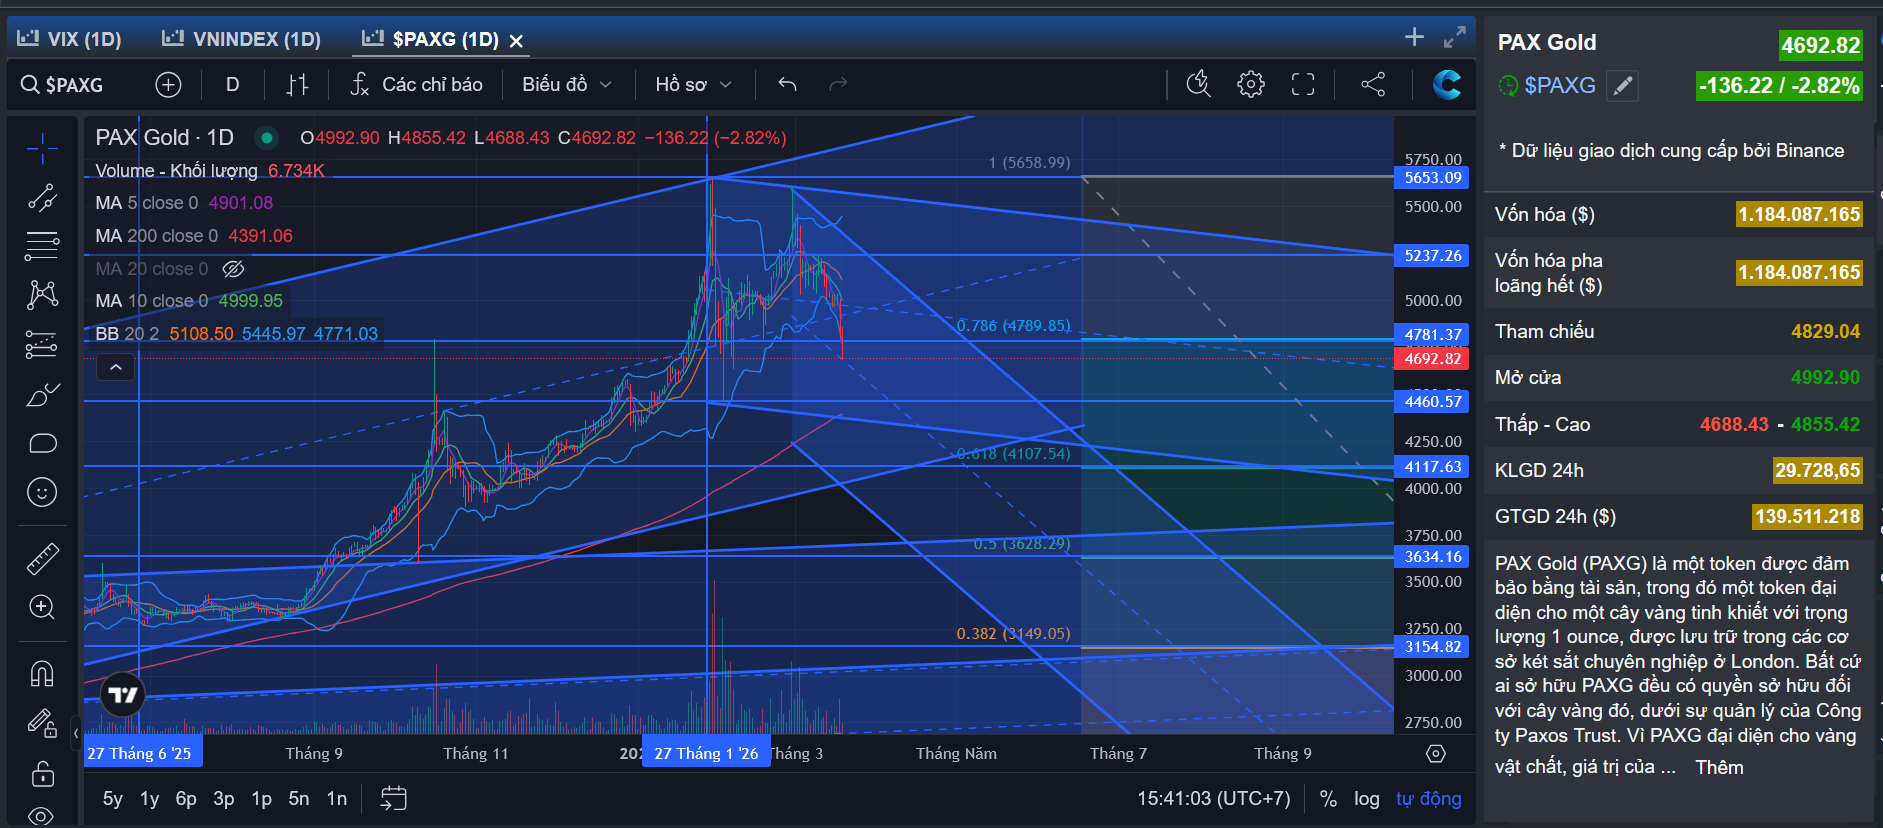The image size is (1883, 828).
Task: Undo the last chart action
Action: 788,85
